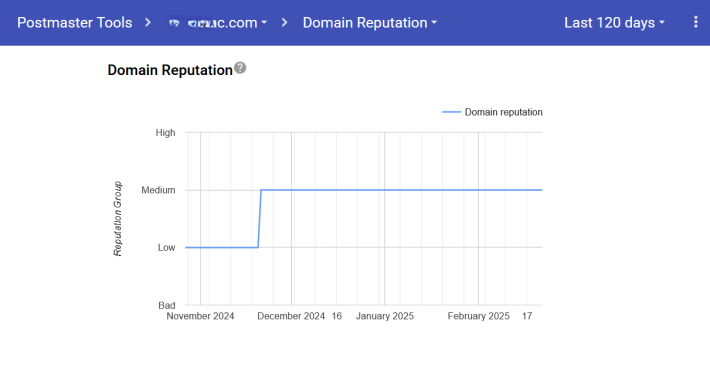Click the help question mark icon
The width and height of the screenshot is (710, 375).
[240, 68]
